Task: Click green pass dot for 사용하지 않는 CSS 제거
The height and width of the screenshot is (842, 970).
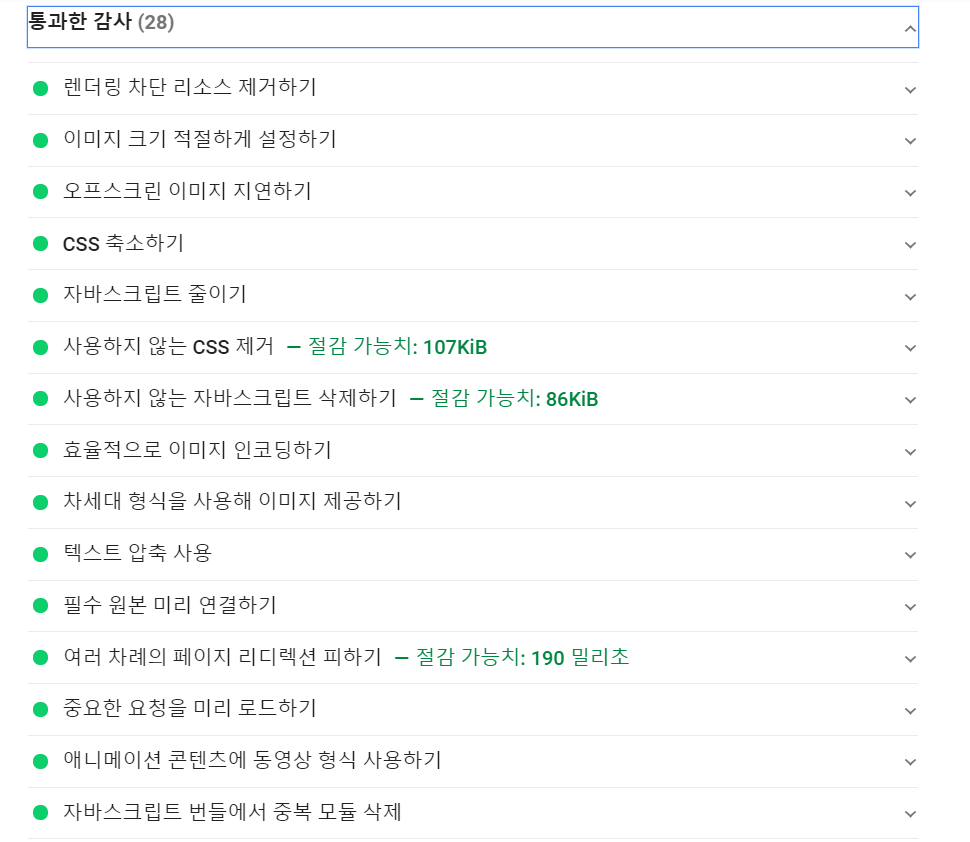Action: (40, 348)
